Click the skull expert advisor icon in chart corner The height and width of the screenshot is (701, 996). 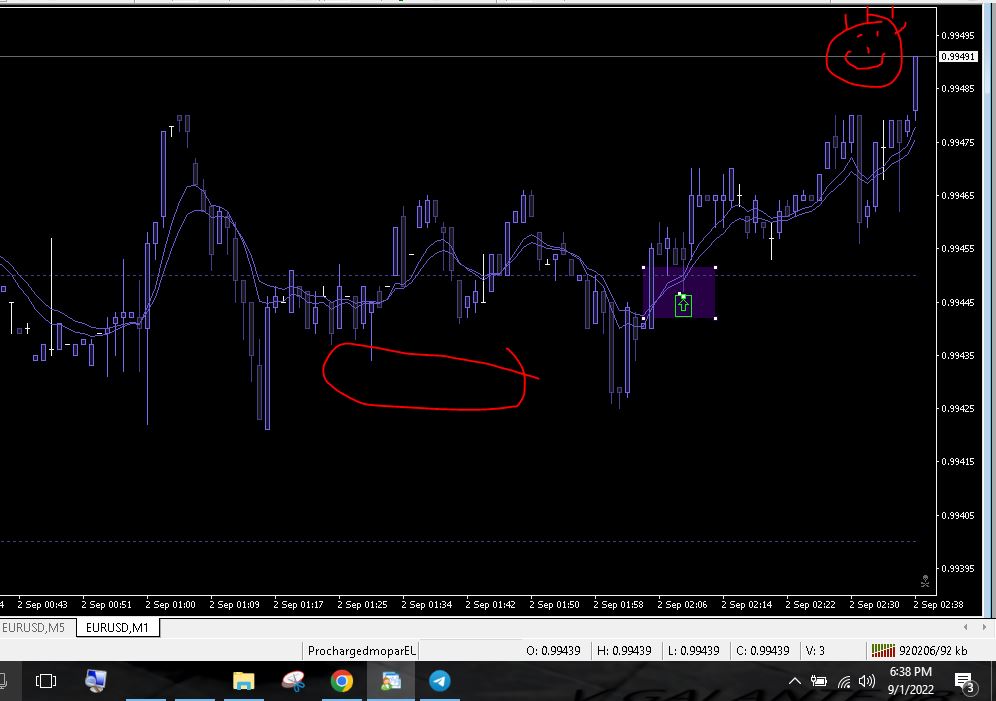click(925, 580)
